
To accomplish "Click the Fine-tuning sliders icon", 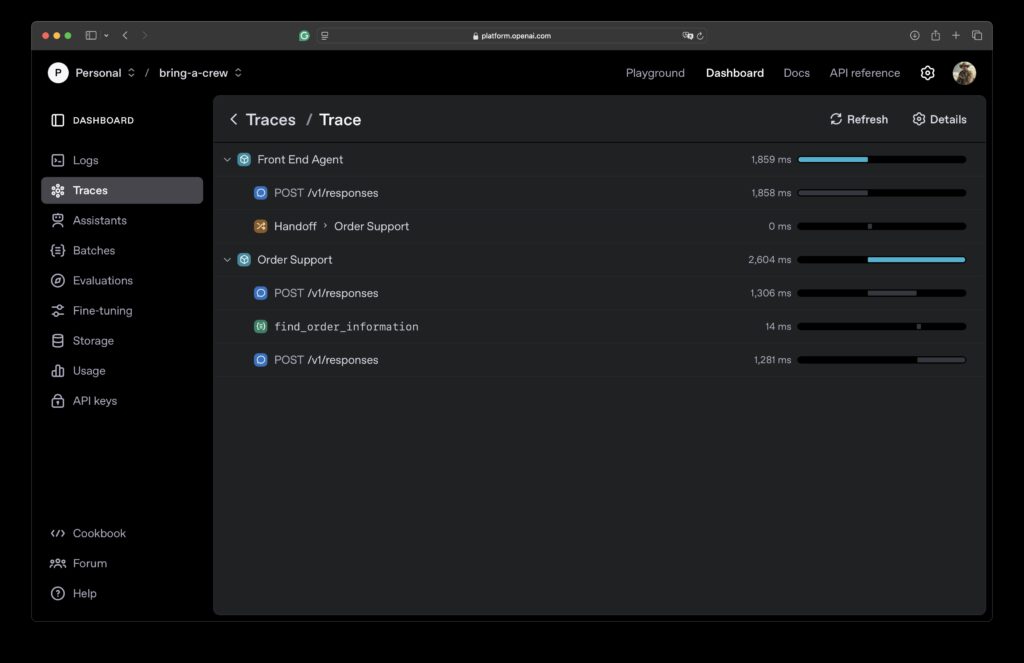I will (x=57, y=310).
